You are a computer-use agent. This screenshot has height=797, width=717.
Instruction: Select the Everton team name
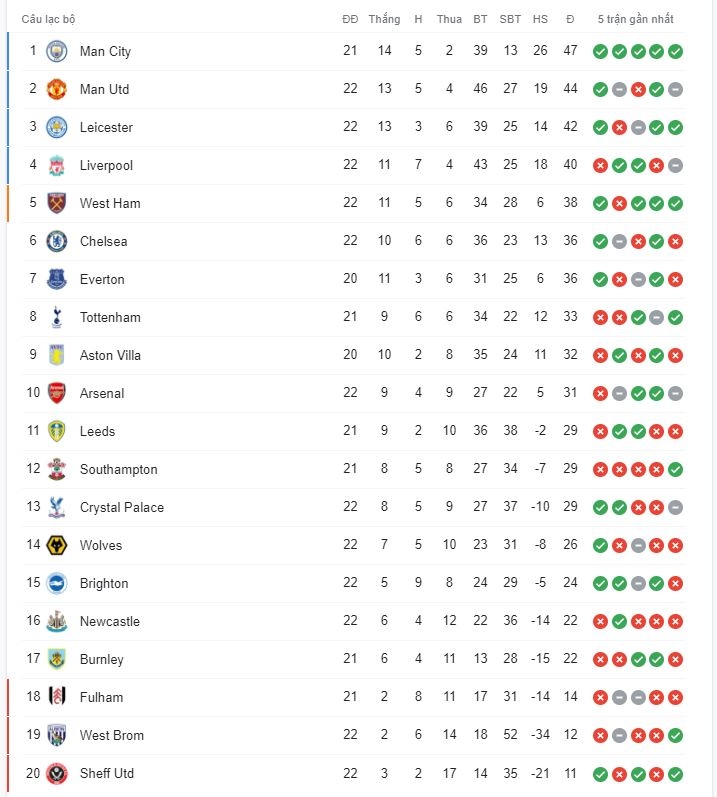point(102,279)
